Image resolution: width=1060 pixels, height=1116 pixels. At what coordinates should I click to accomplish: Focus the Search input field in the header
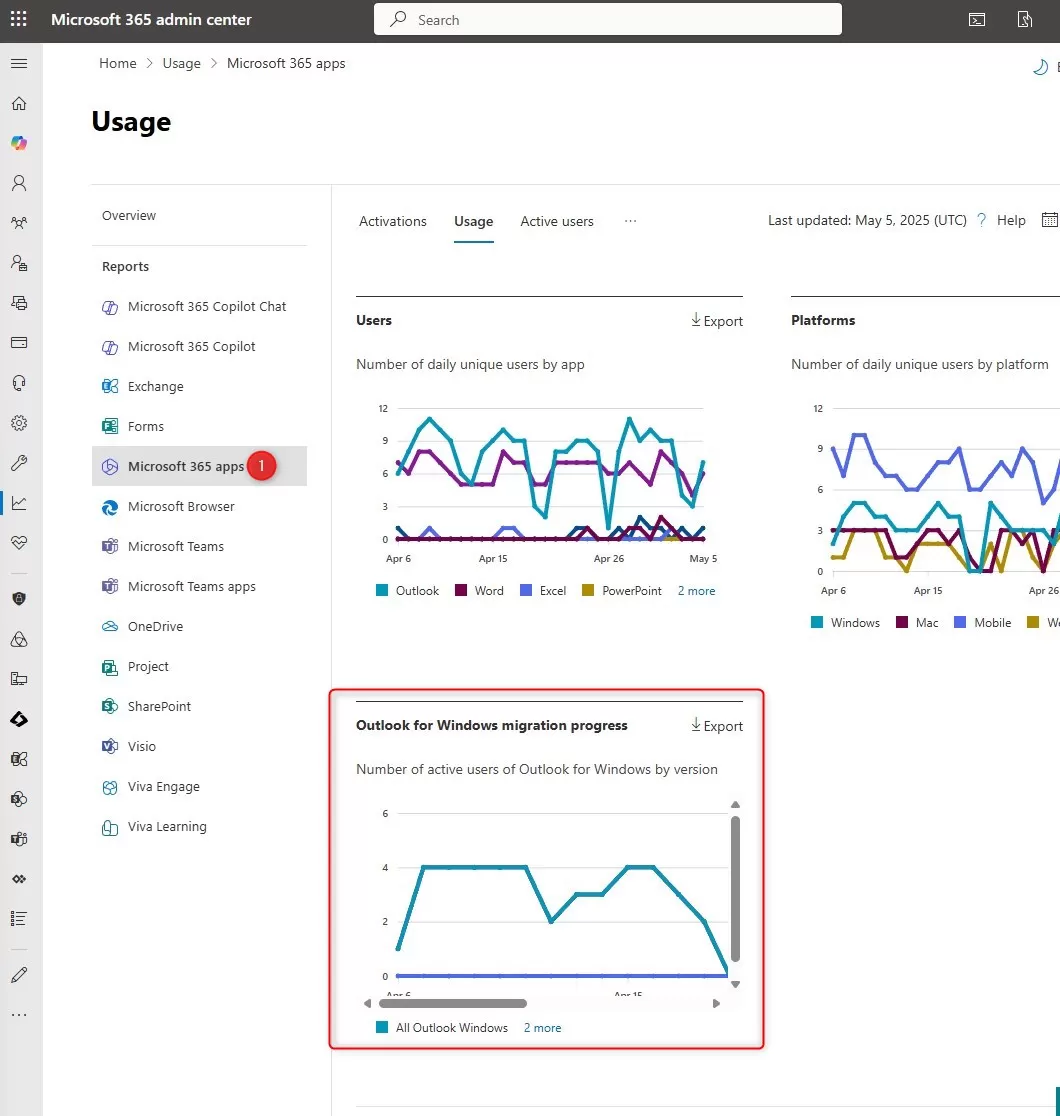608,19
